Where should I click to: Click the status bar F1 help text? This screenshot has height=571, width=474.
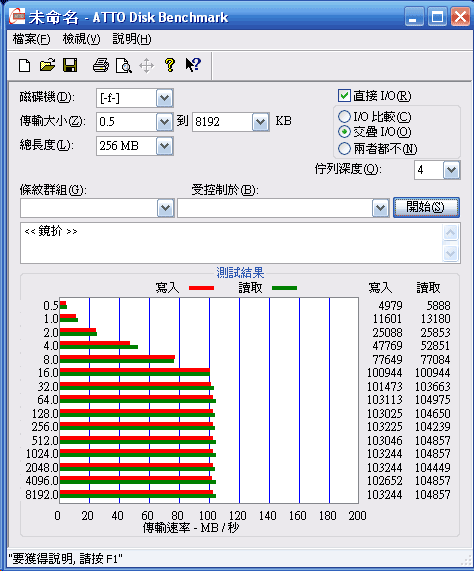65,559
